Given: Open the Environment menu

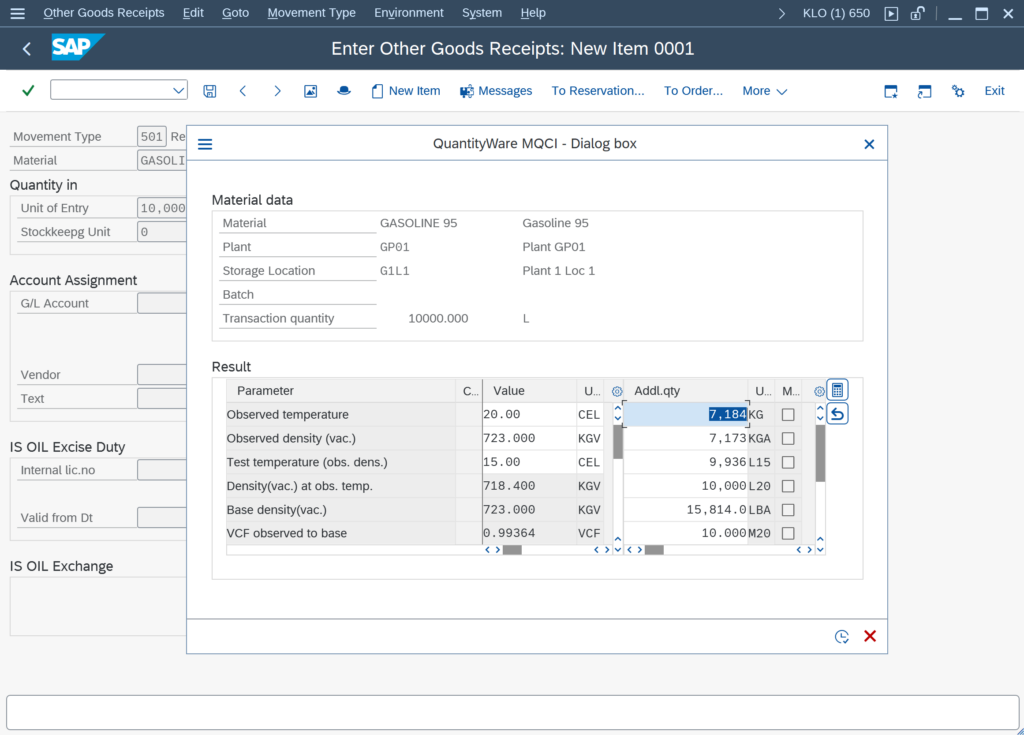Looking at the screenshot, I should click(409, 13).
